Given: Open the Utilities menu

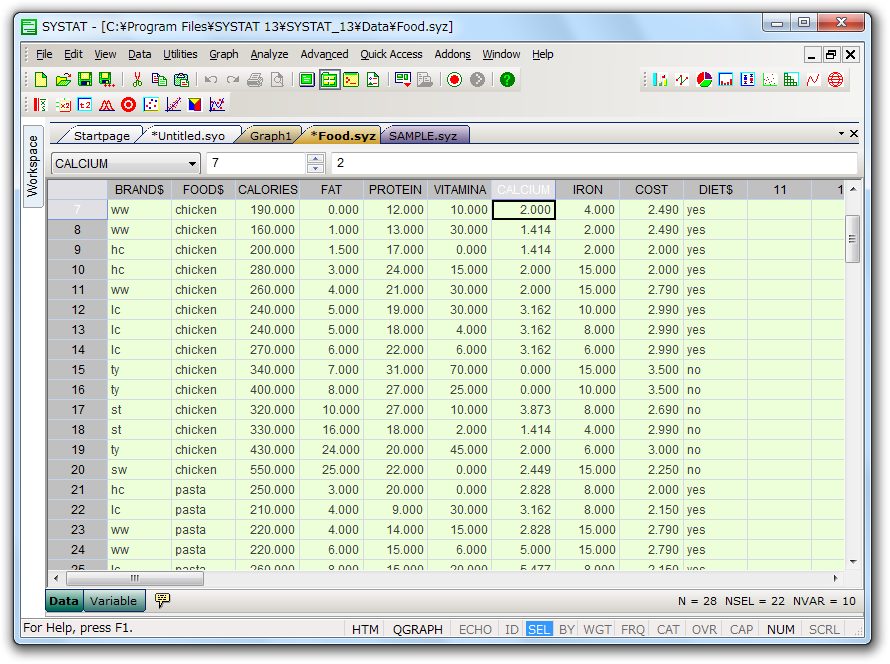Looking at the screenshot, I should coord(180,54).
